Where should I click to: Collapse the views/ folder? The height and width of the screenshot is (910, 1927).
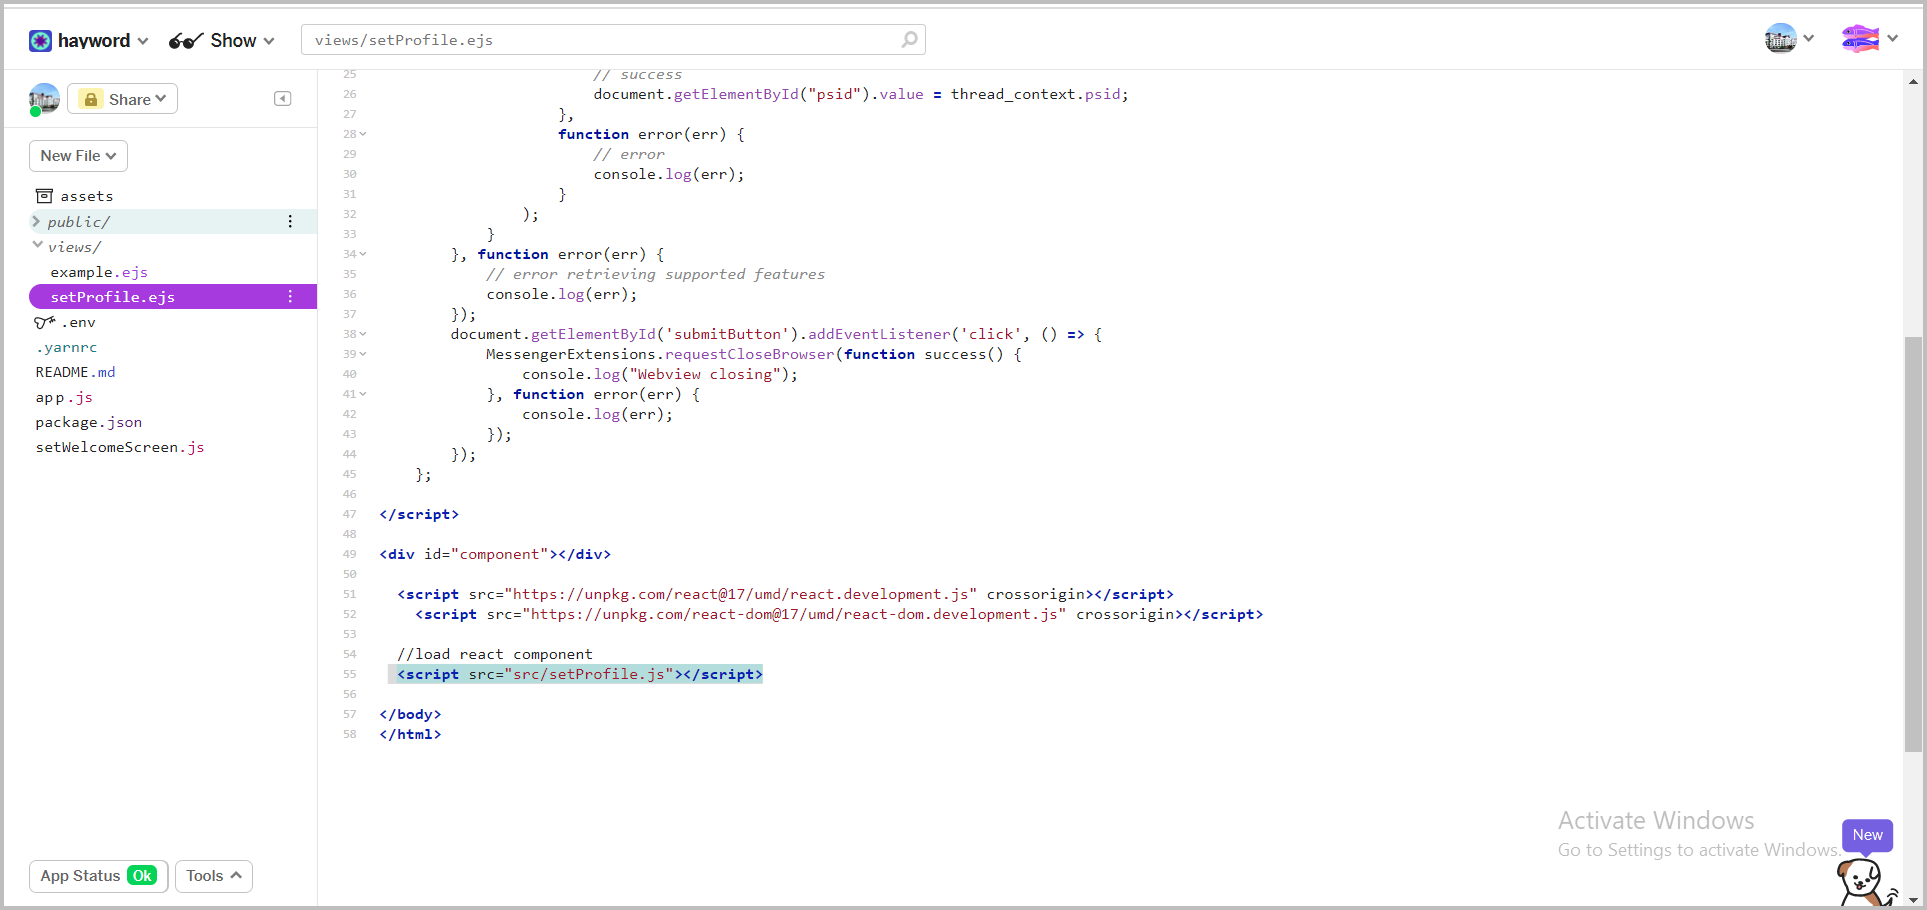click(37, 246)
